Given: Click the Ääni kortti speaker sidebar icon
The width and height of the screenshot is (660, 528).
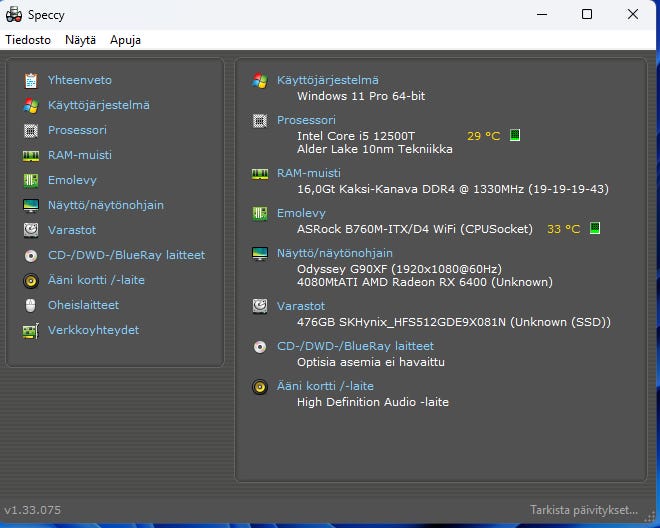Looking at the screenshot, I should 31,280.
